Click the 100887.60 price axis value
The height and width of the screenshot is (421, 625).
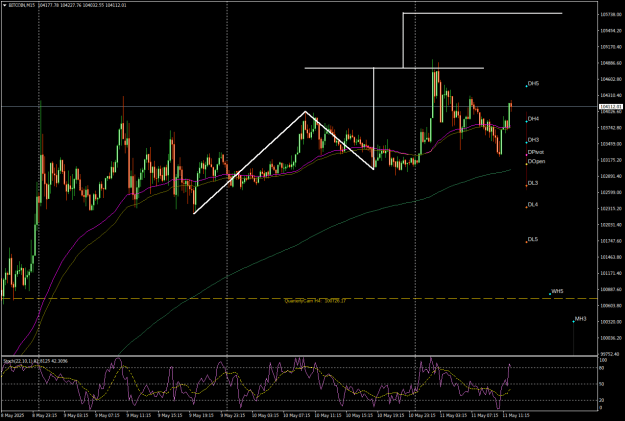tap(611, 289)
